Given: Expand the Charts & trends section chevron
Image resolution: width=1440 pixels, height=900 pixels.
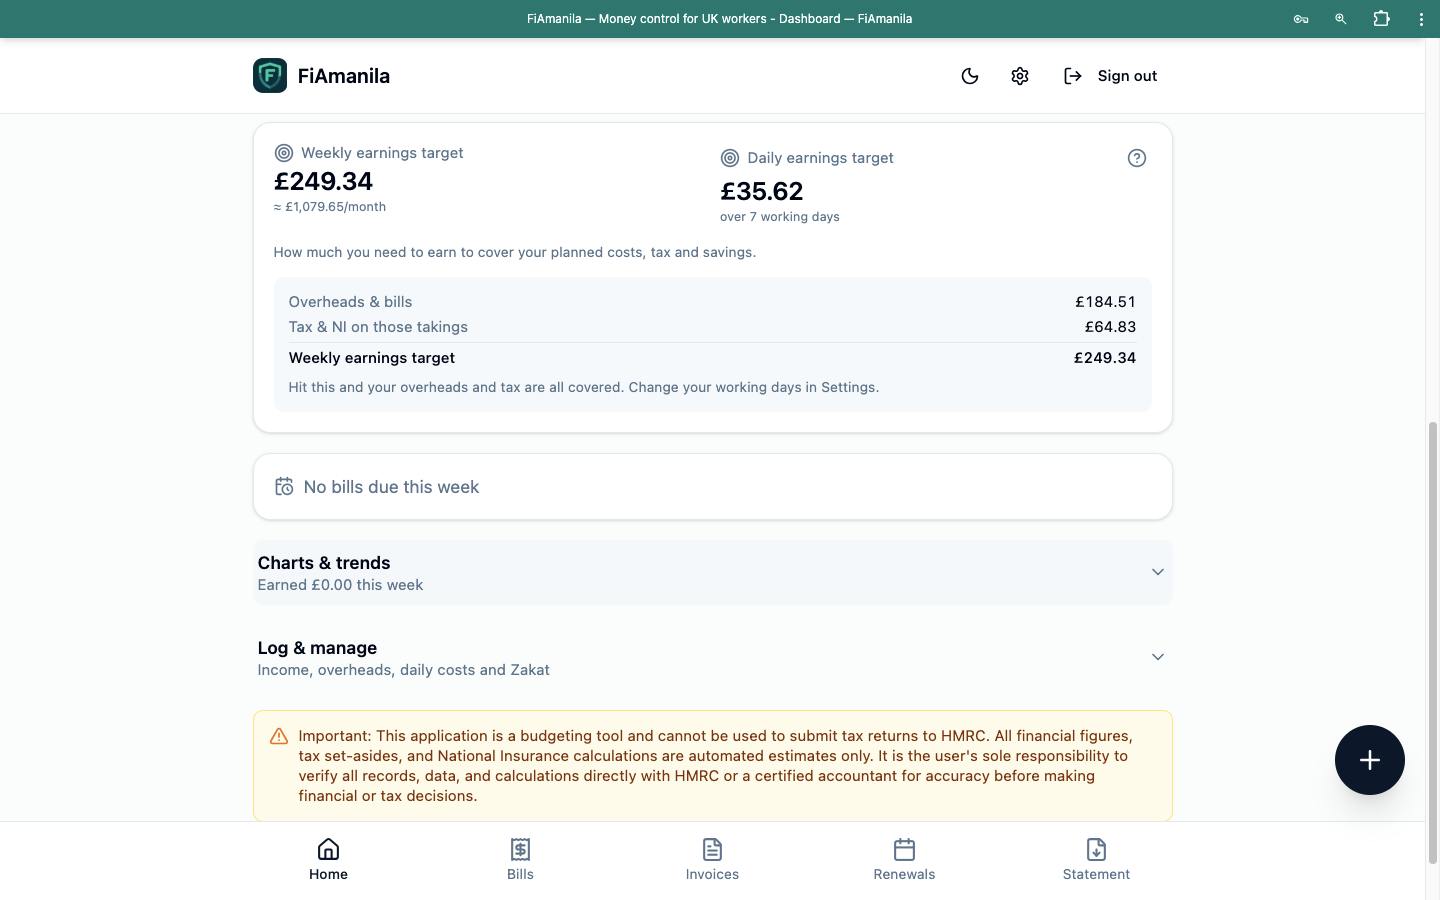Looking at the screenshot, I should coord(1157,572).
